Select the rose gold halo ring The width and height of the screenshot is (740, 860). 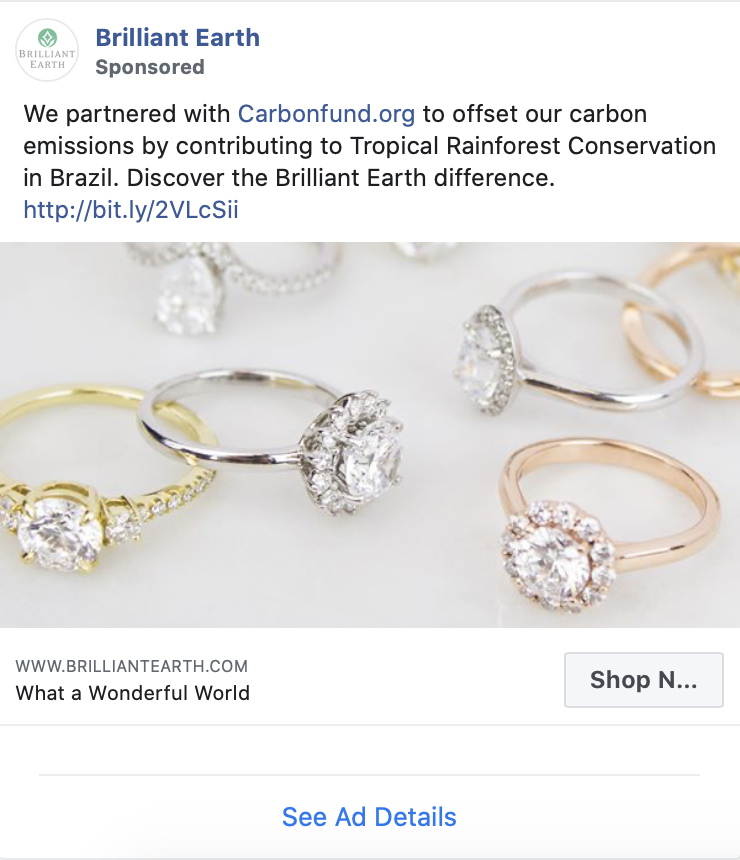tap(609, 524)
